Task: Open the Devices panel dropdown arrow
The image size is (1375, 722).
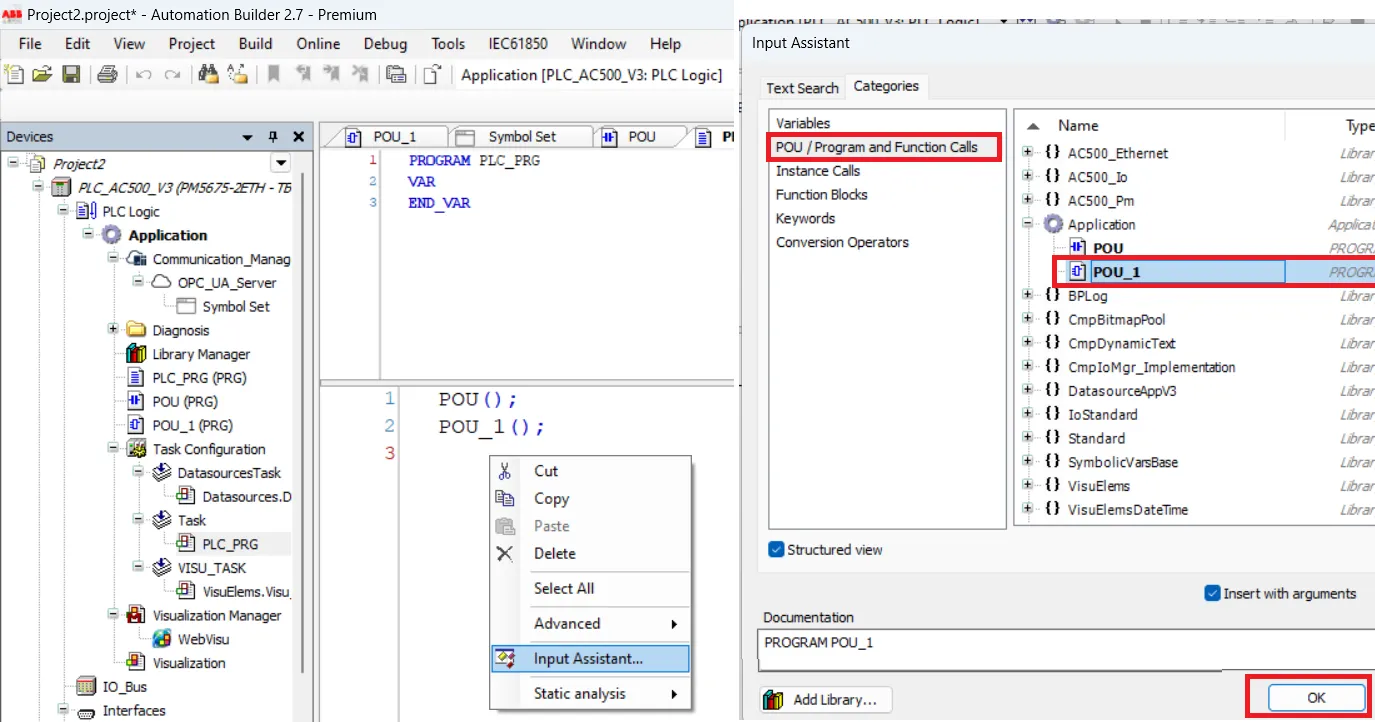Action: pyautogui.click(x=247, y=137)
